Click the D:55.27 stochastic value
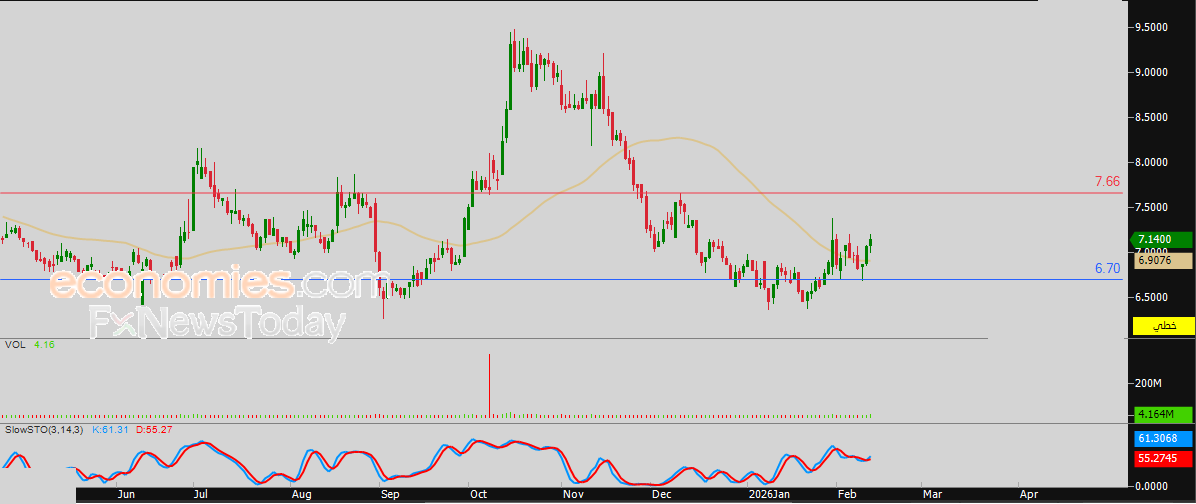This screenshot has height=504, width=1196. (x=155, y=429)
